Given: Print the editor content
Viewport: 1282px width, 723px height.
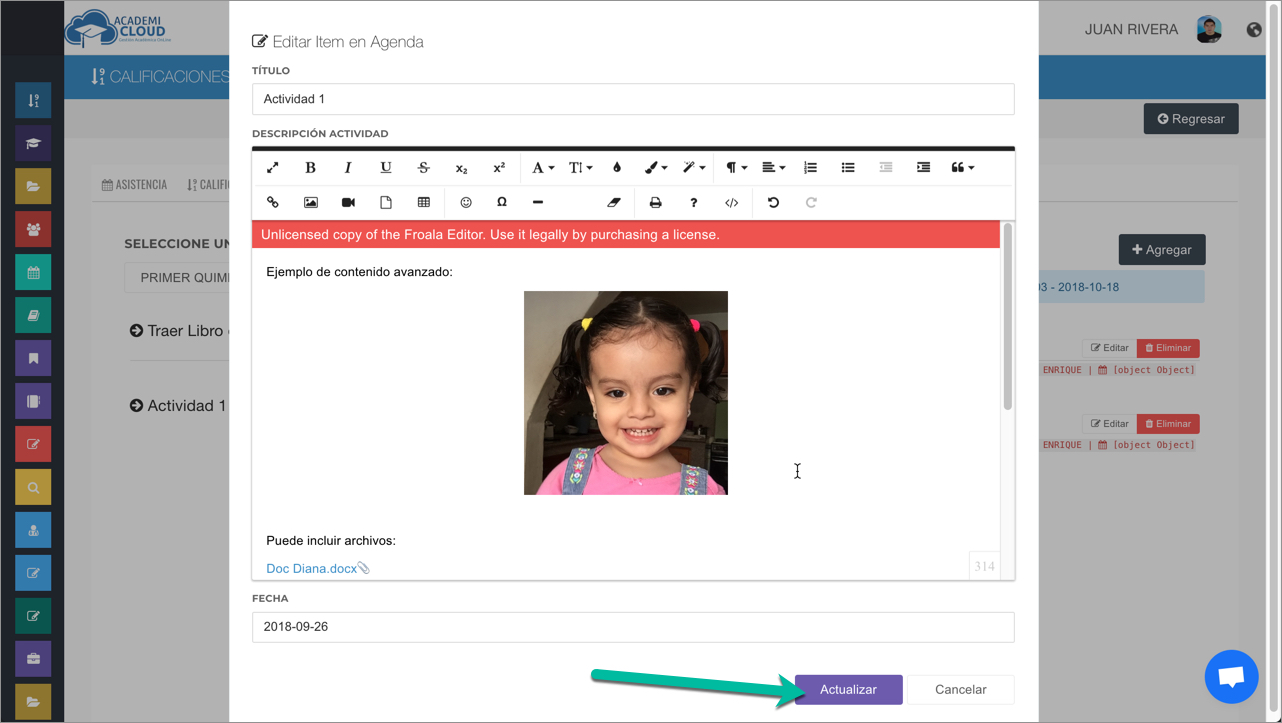Looking at the screenshot, I should [x=656, y=202].
